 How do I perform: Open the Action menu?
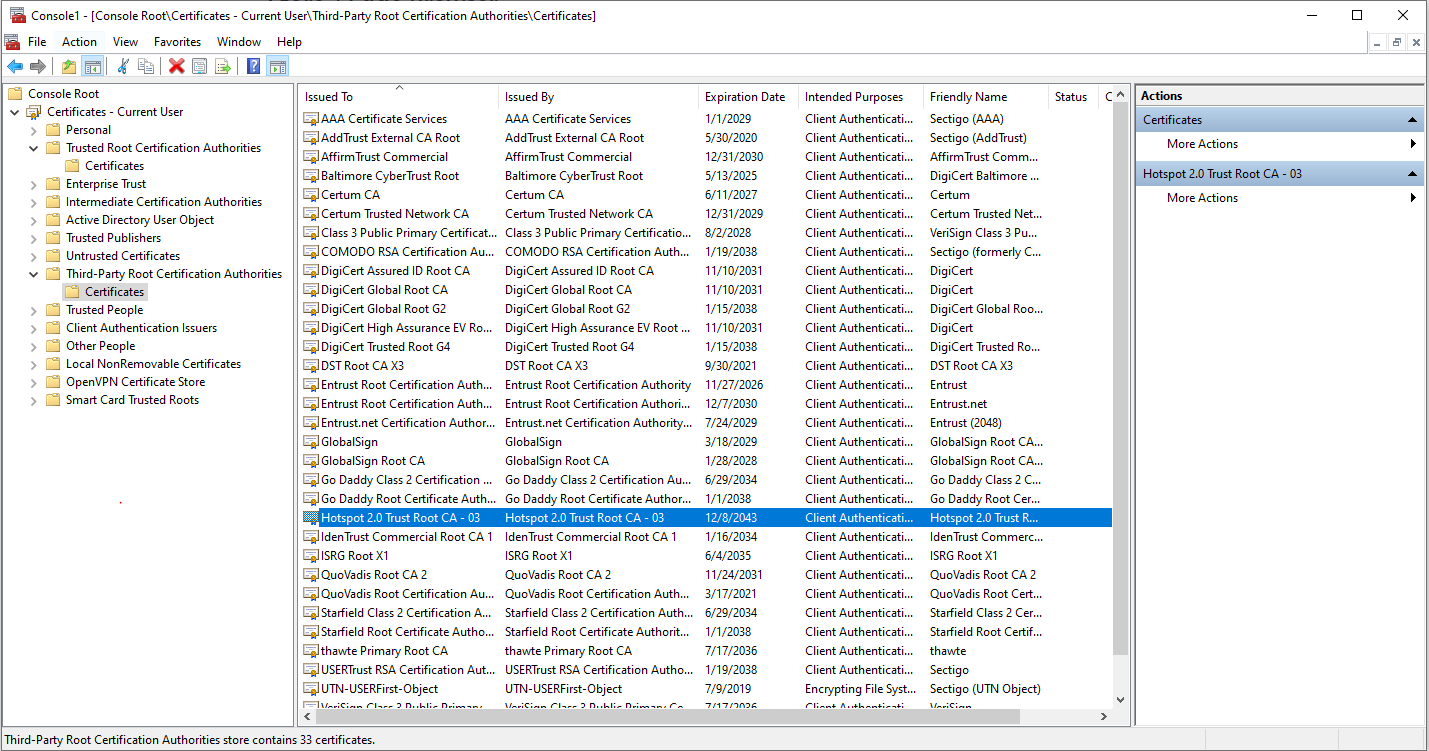(79, 42)
